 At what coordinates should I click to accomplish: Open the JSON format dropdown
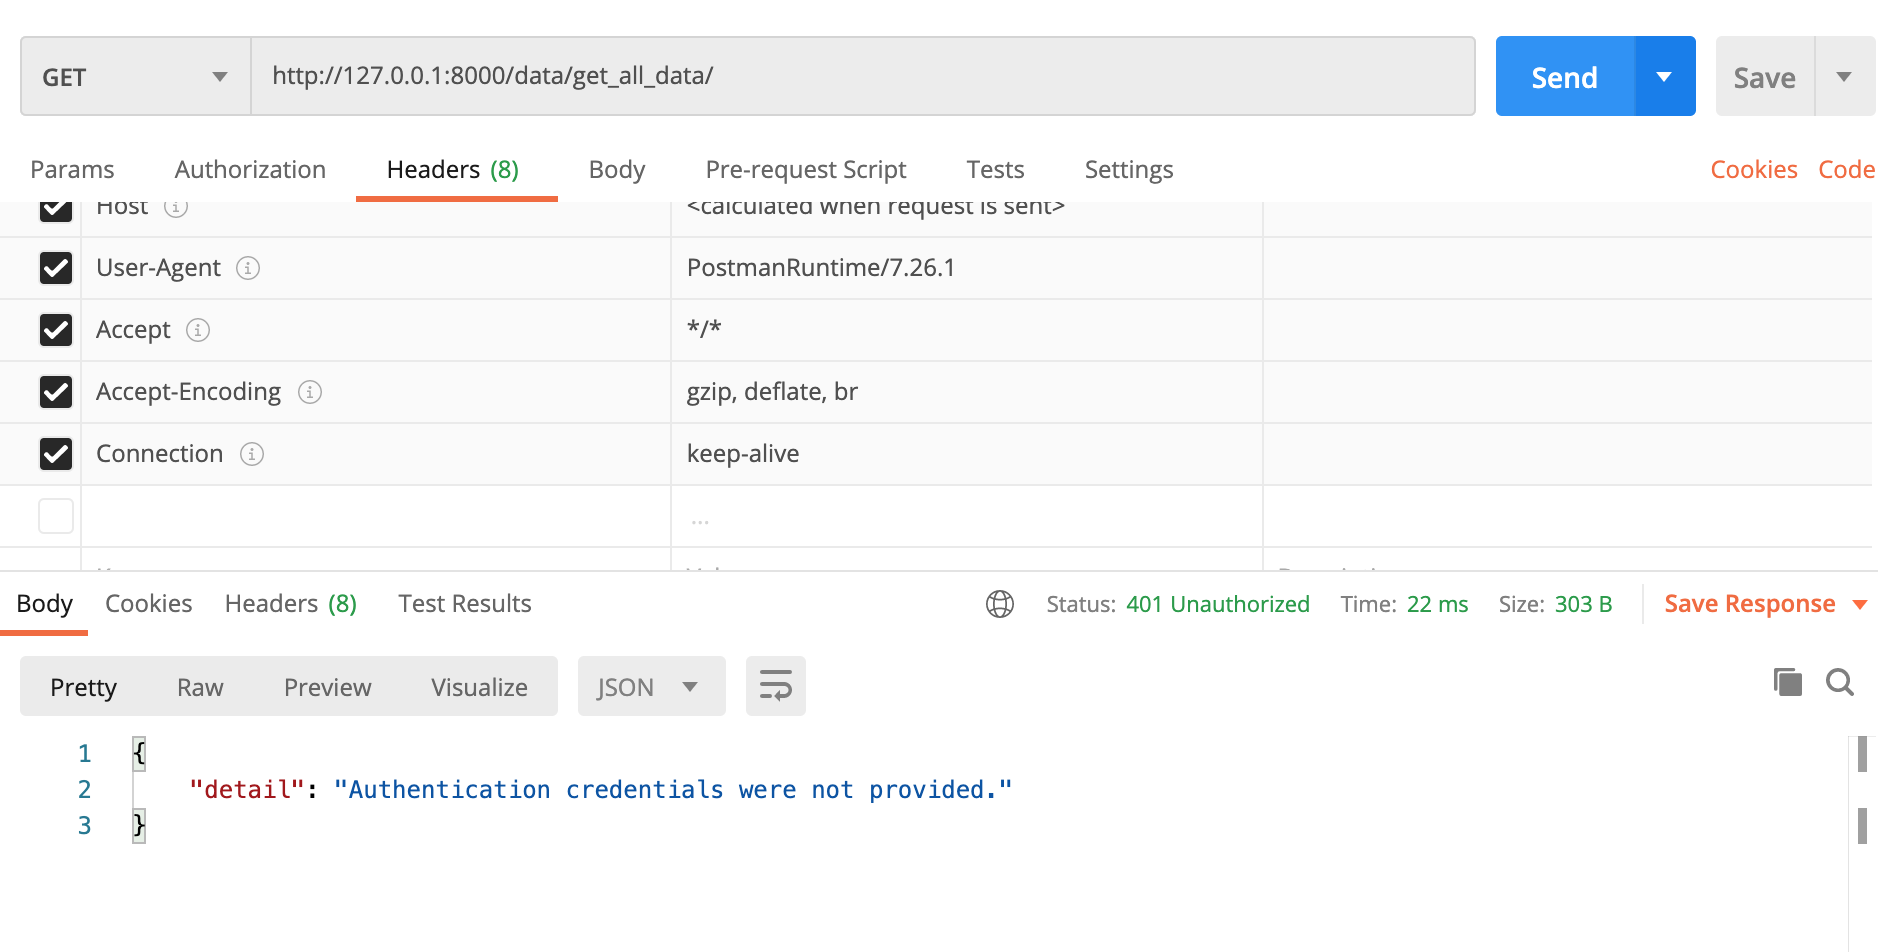pyautogui.click(x=650, y=687)
